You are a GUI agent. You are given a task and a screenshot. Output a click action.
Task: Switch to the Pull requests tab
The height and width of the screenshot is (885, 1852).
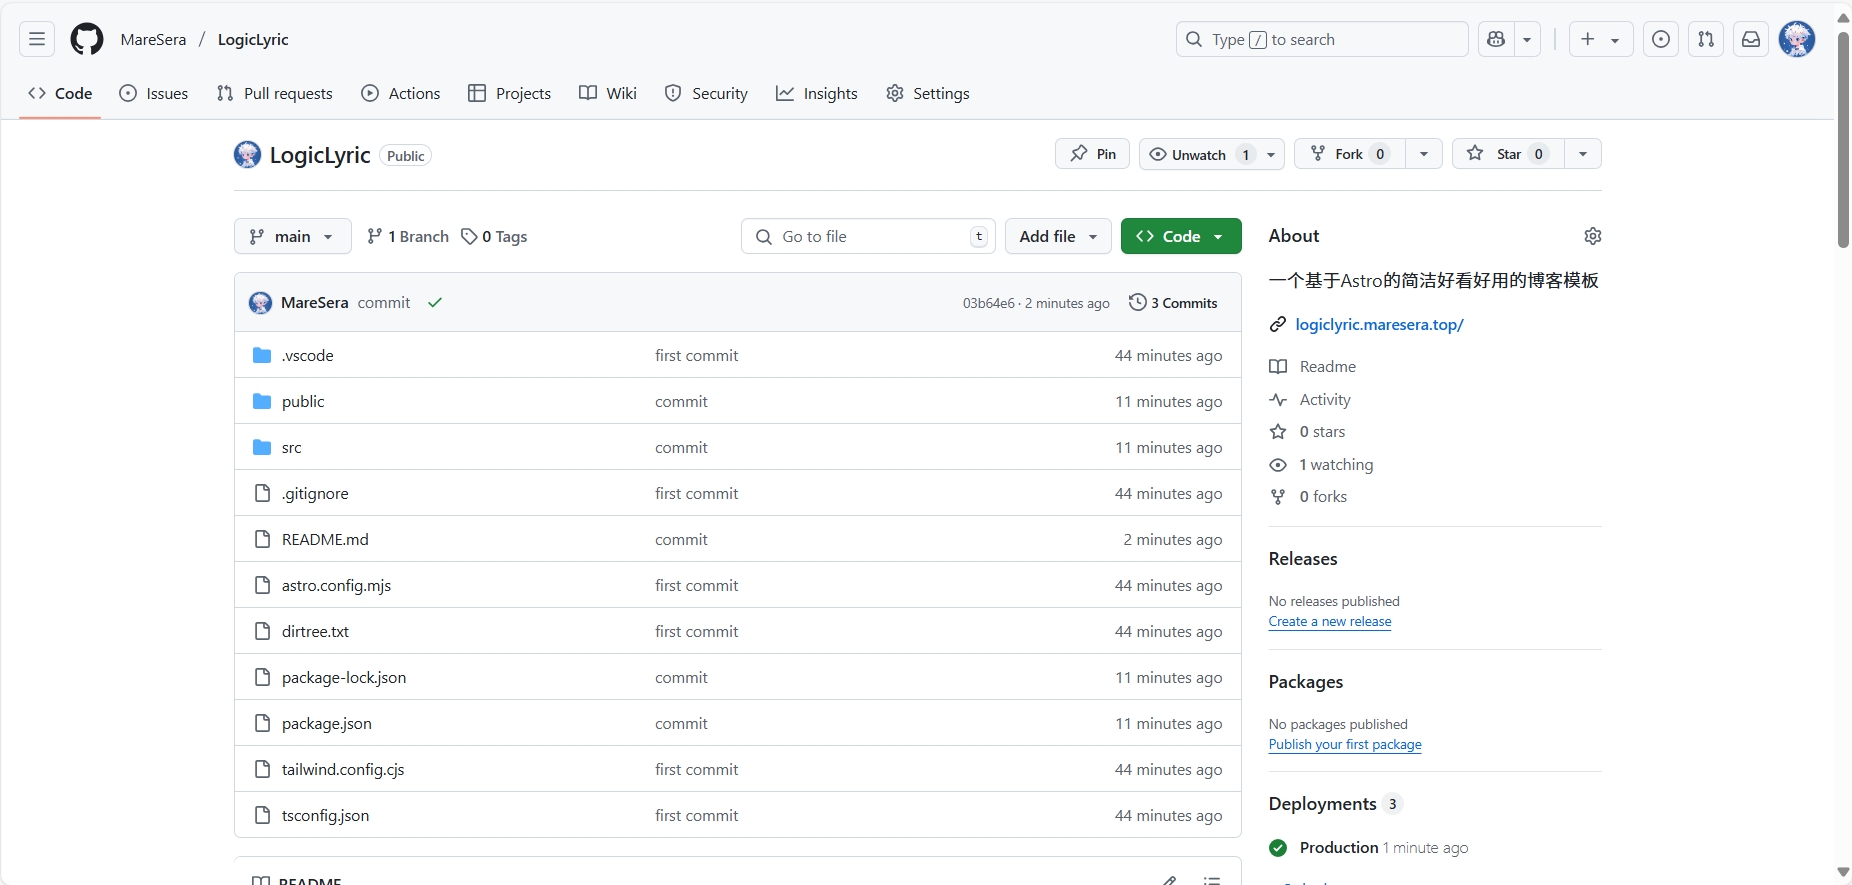[x=275, y=93]
